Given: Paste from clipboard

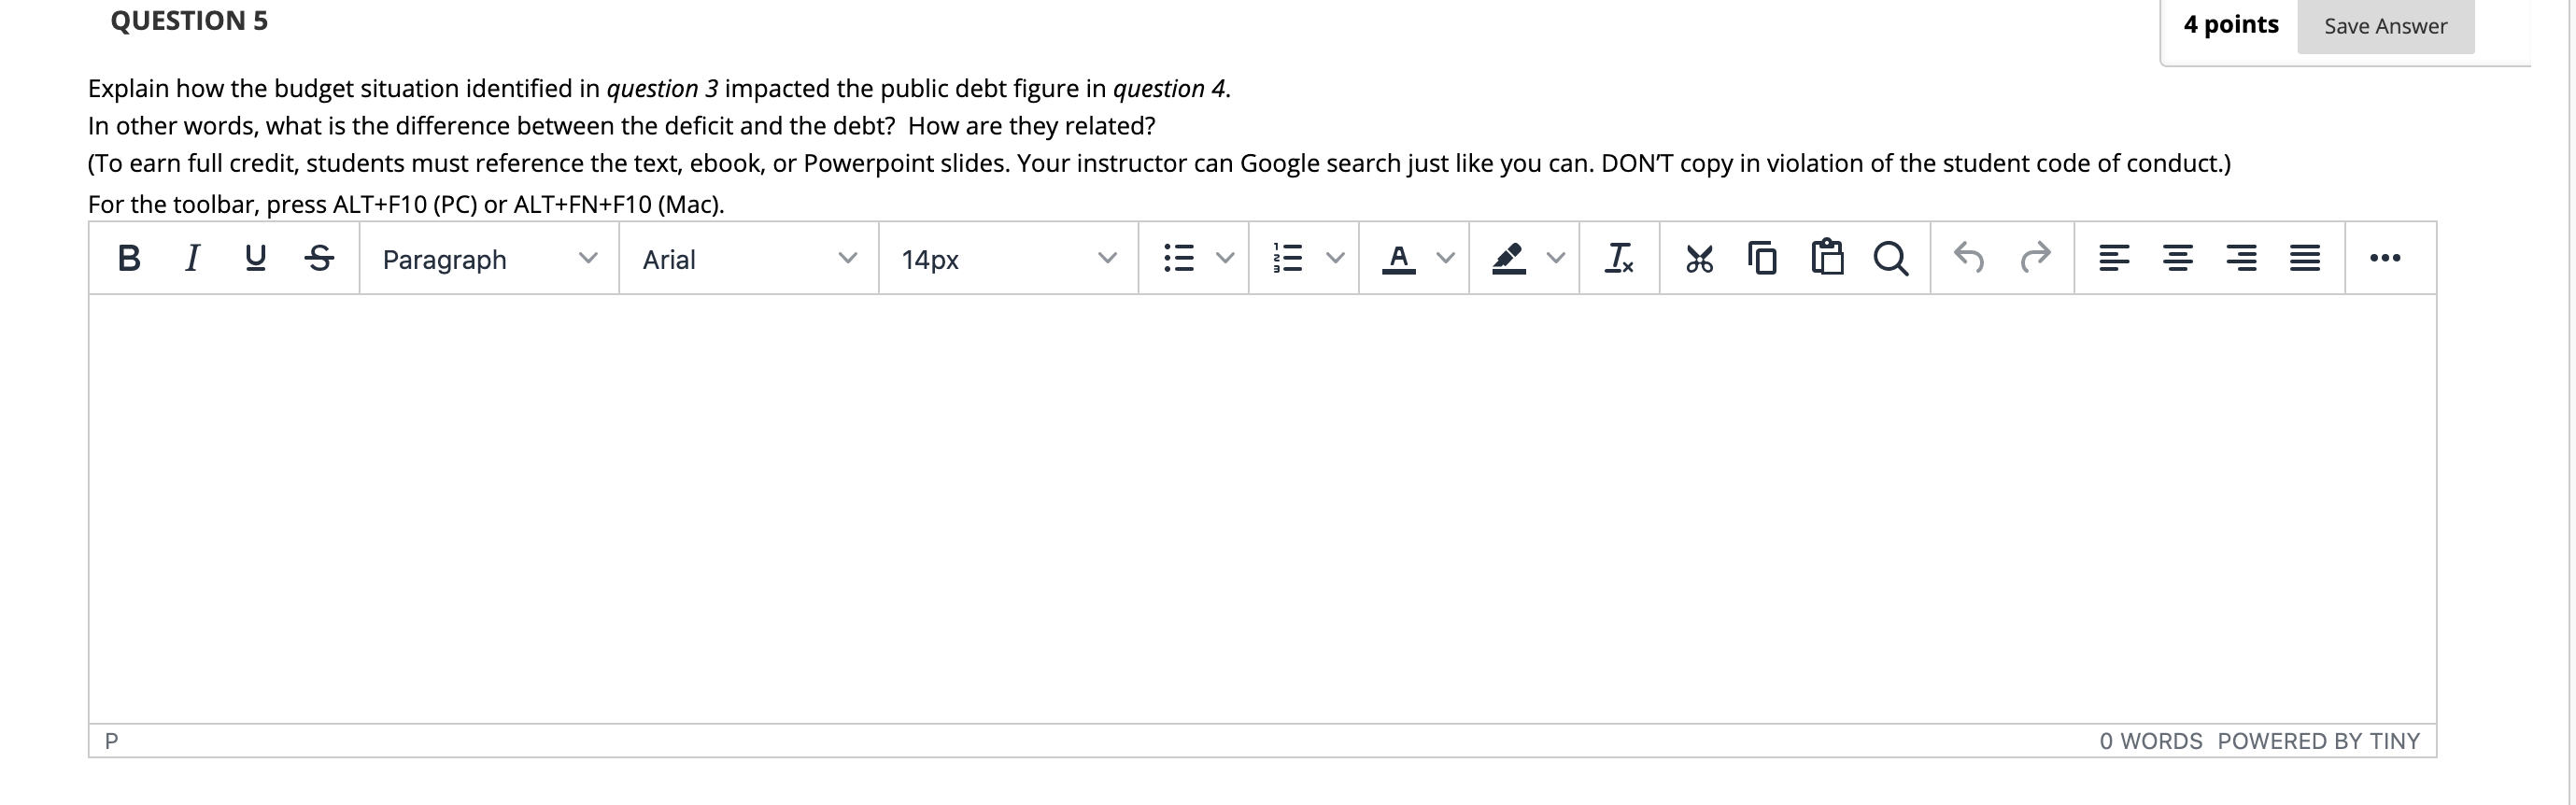Looking at the screenshot, I should pos(1827,258).
